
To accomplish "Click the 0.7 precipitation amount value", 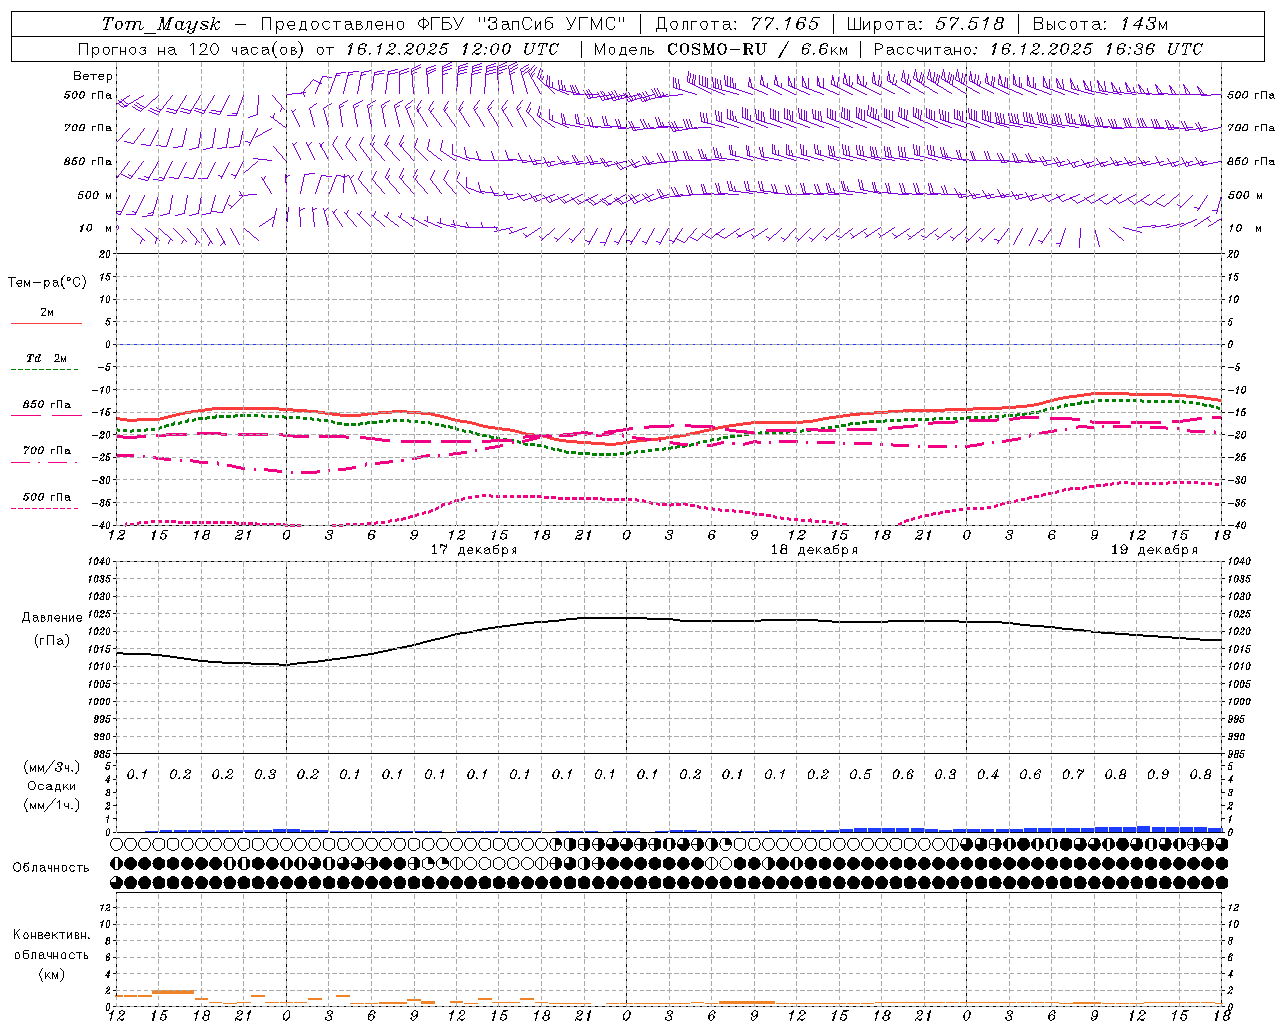I will pyautogui.click(x=1073, y=775).
